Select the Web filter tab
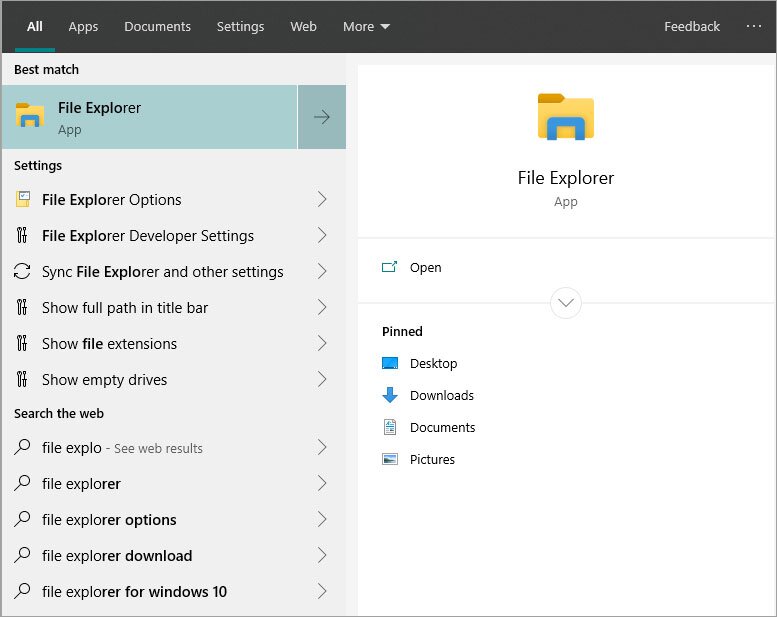Image resolution: width=777 pixels, height=617 pixels. (303, 27)
